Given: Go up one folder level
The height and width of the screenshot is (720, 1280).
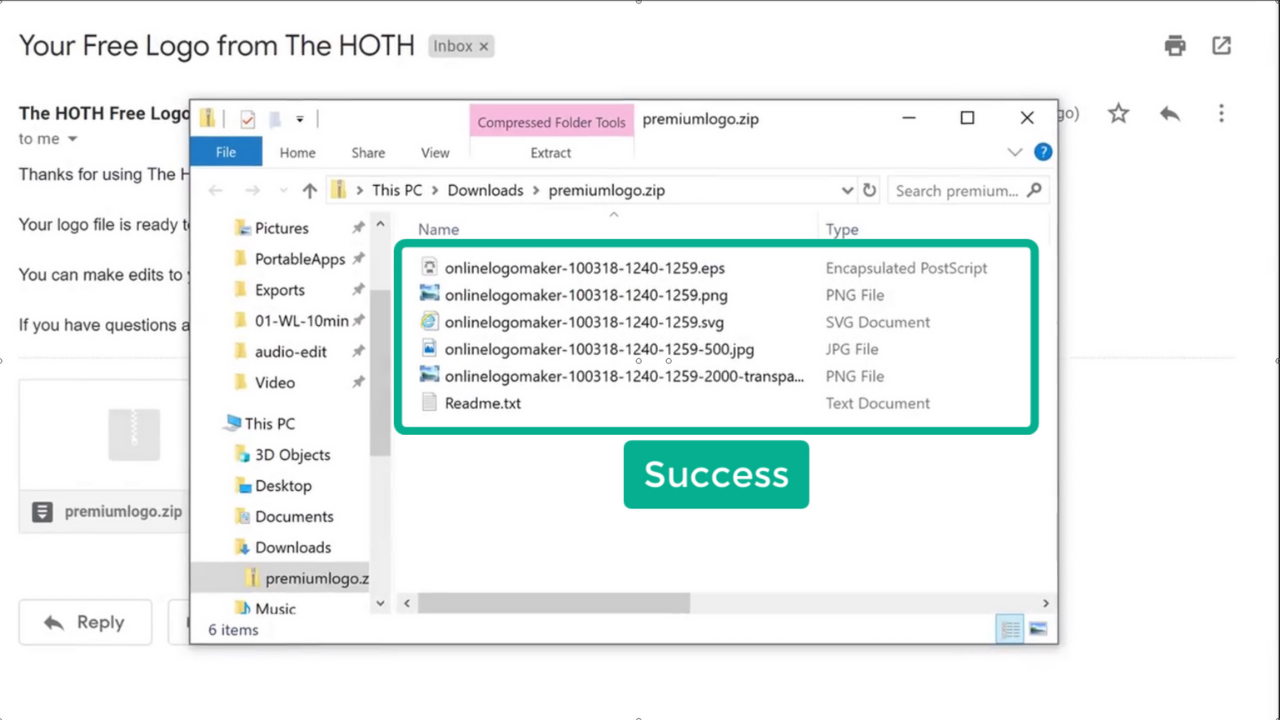Looking at the screenshot, I should 309,190.
